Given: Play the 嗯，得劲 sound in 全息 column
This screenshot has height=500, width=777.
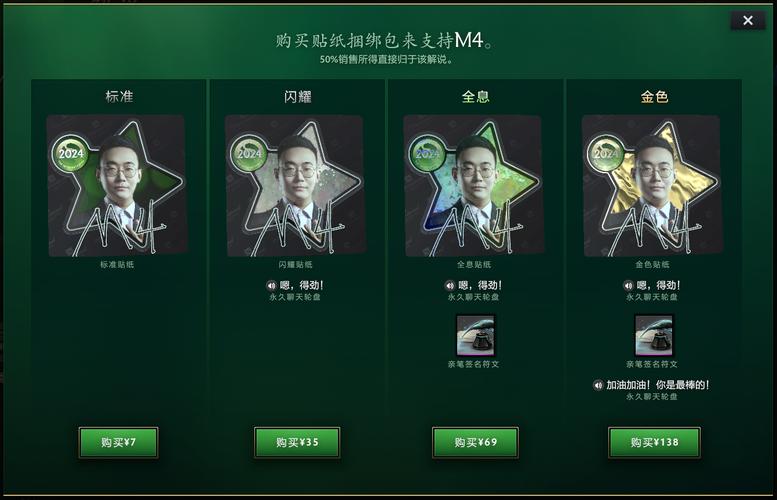Looking at the screenshot, I should [x=449, y=285].
